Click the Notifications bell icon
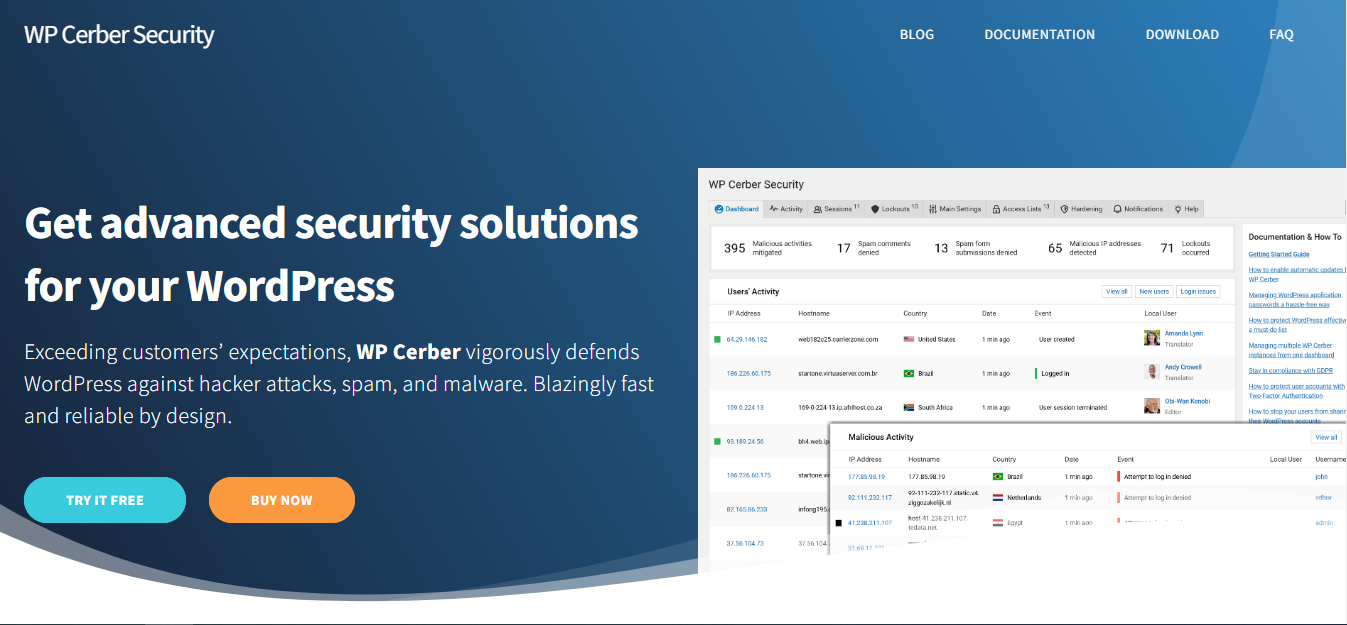 click(x=1116, y=208)
